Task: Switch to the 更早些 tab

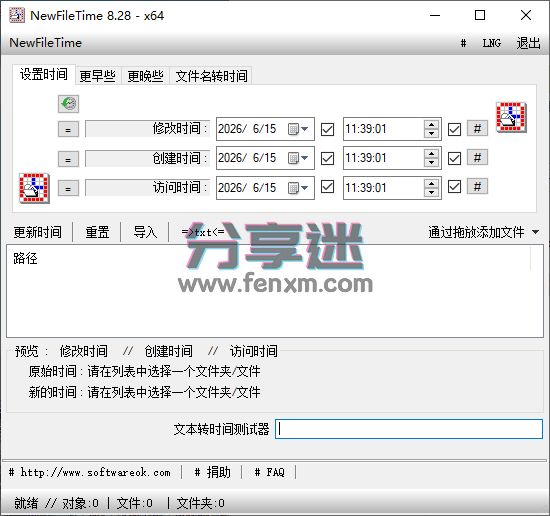Action: pyautogui.click(x=98, y=76)
